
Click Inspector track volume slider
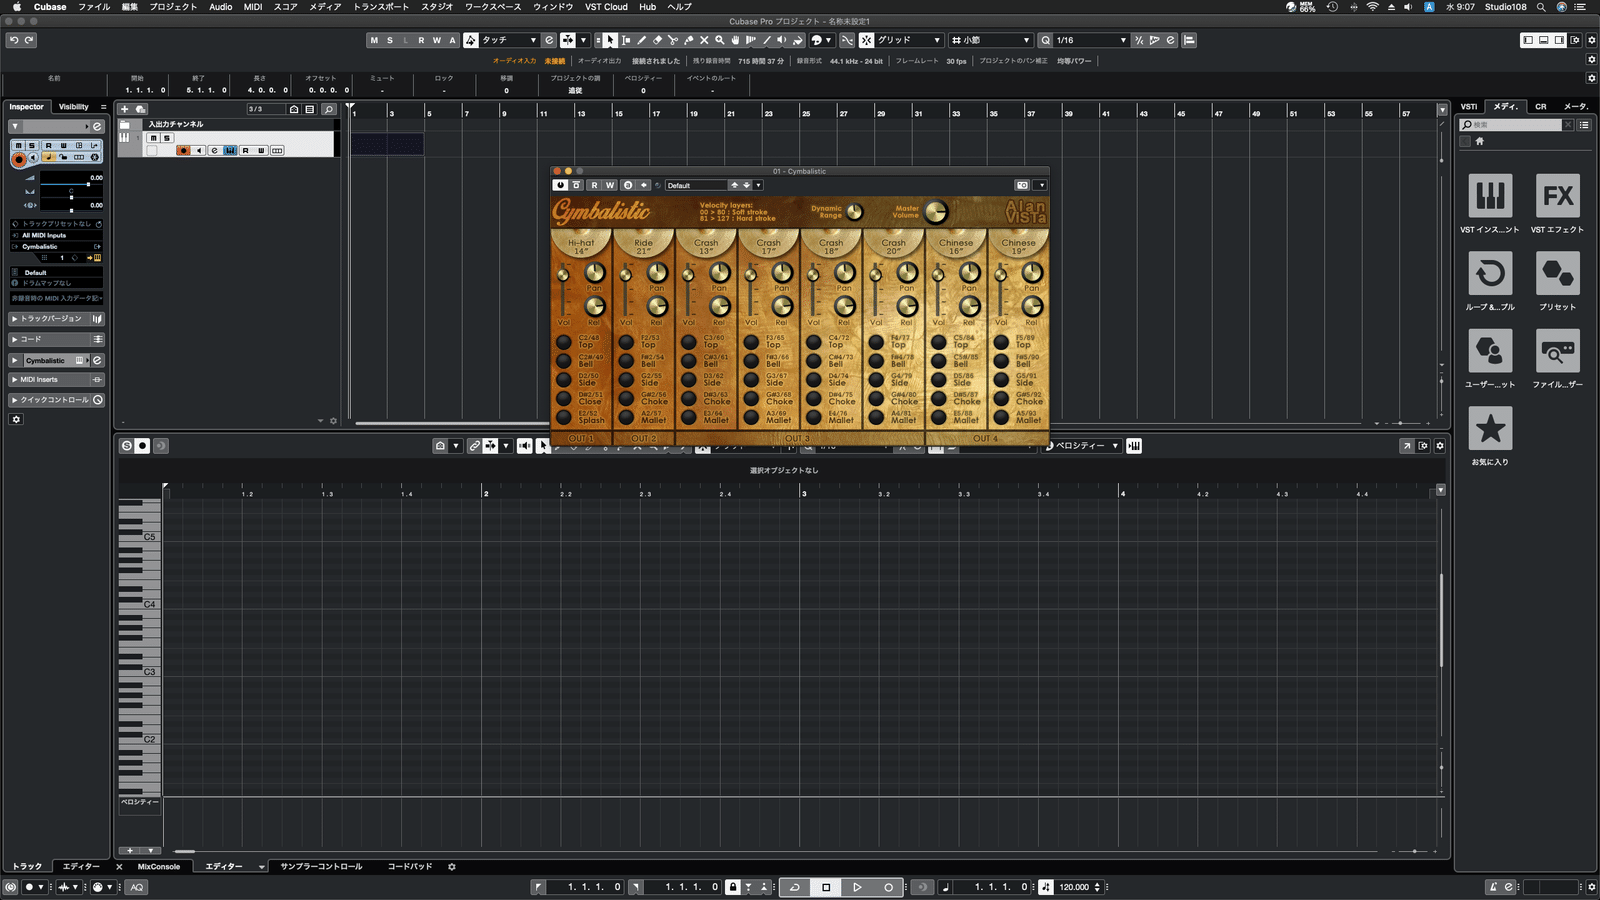70,184
